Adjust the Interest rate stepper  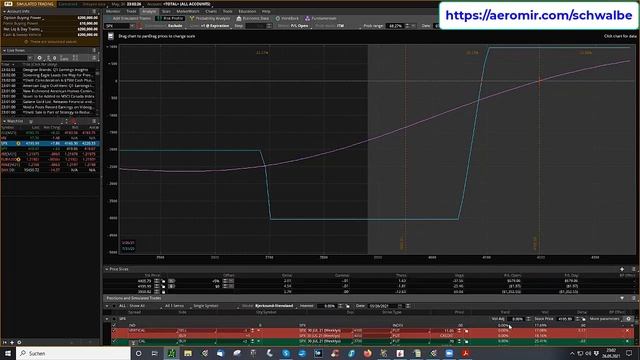(340, 306)
